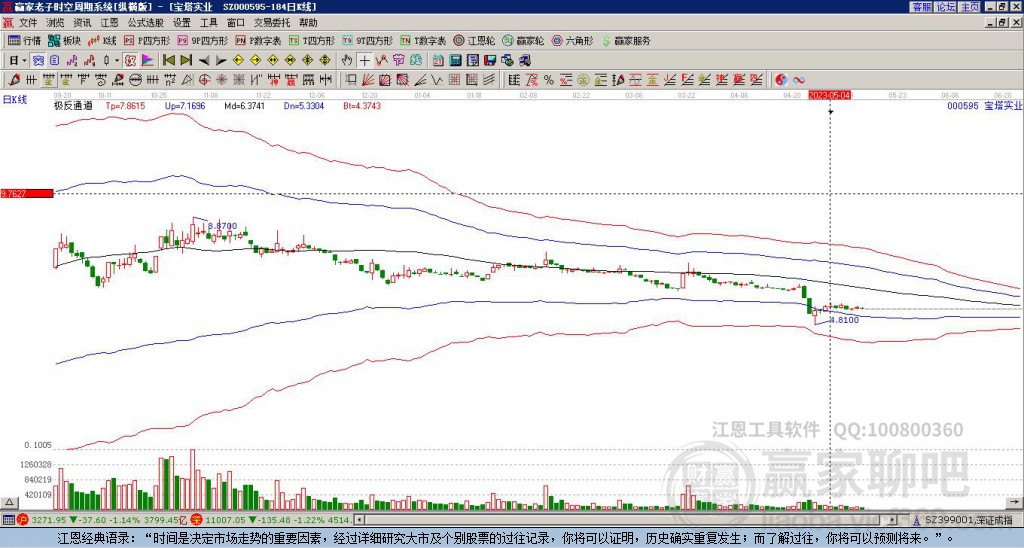Open the 帮助 menu

click(308, 23)
